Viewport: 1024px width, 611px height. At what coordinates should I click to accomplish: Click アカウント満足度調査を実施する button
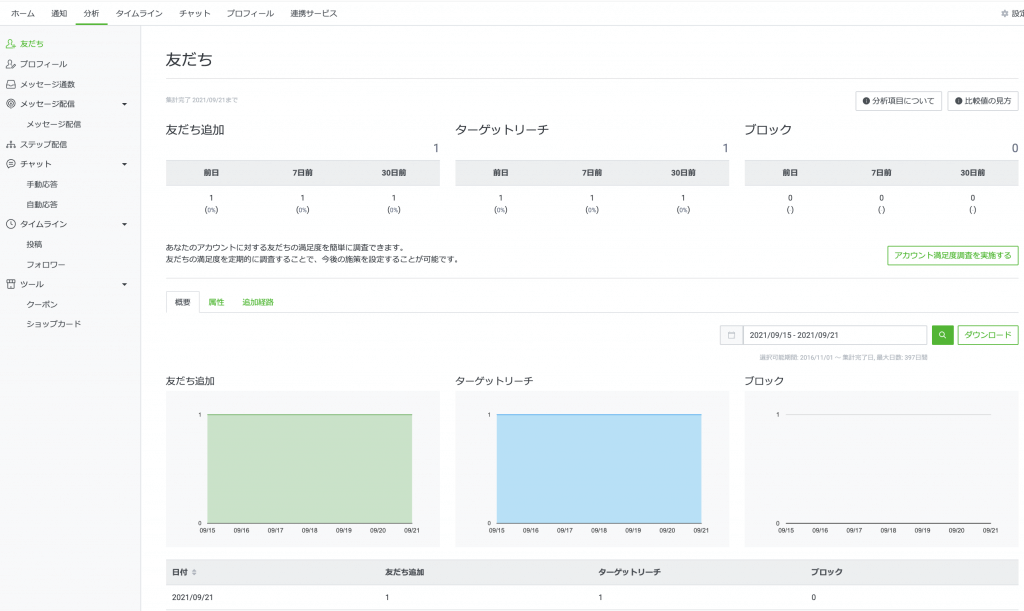tap(953, 255)
